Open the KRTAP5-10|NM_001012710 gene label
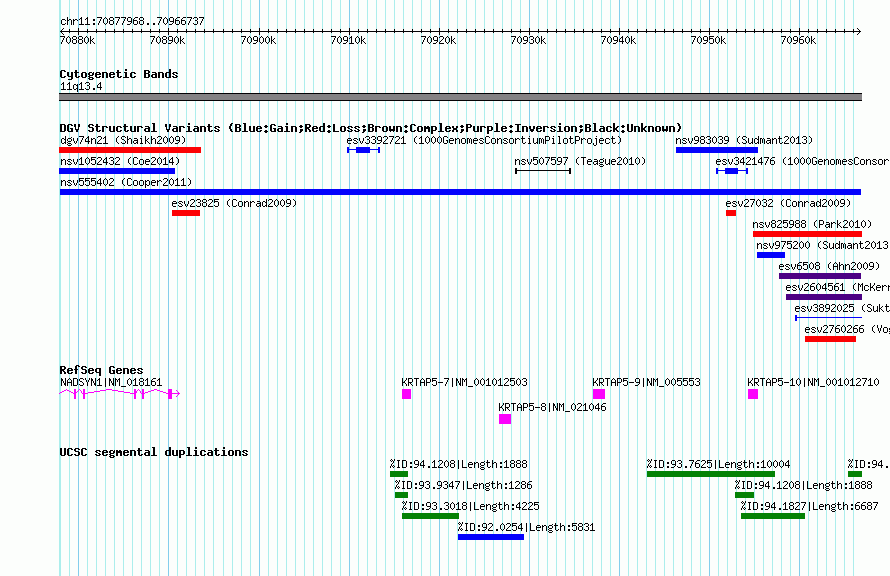890x576 pixels. [813, 382]
